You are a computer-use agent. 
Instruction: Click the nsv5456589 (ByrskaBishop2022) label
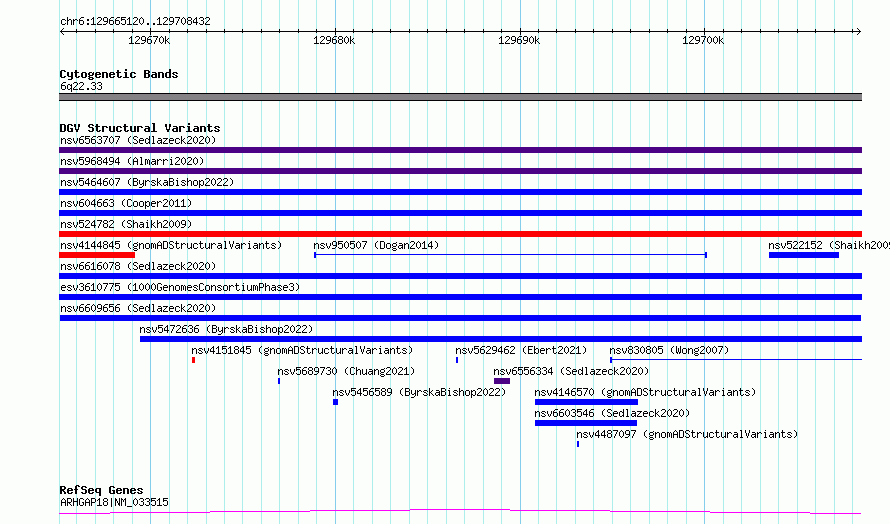coord(419,392)
